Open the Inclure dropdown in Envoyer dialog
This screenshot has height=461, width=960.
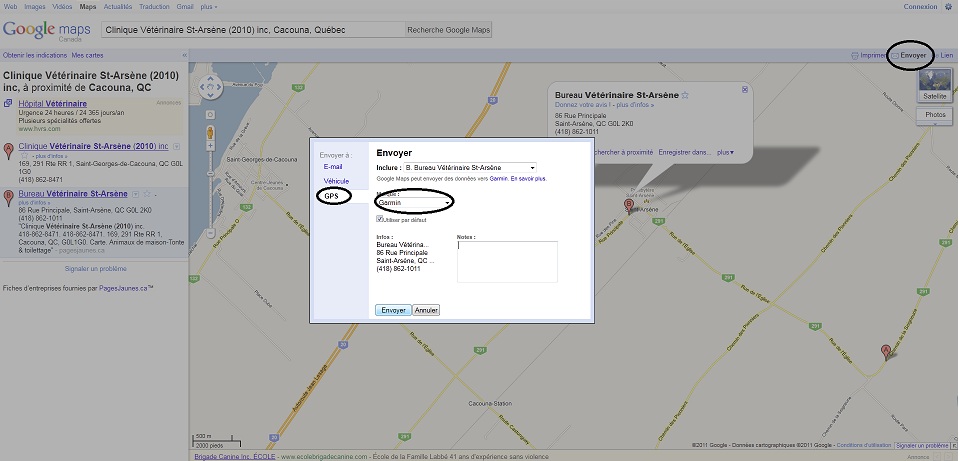point(470,168)
